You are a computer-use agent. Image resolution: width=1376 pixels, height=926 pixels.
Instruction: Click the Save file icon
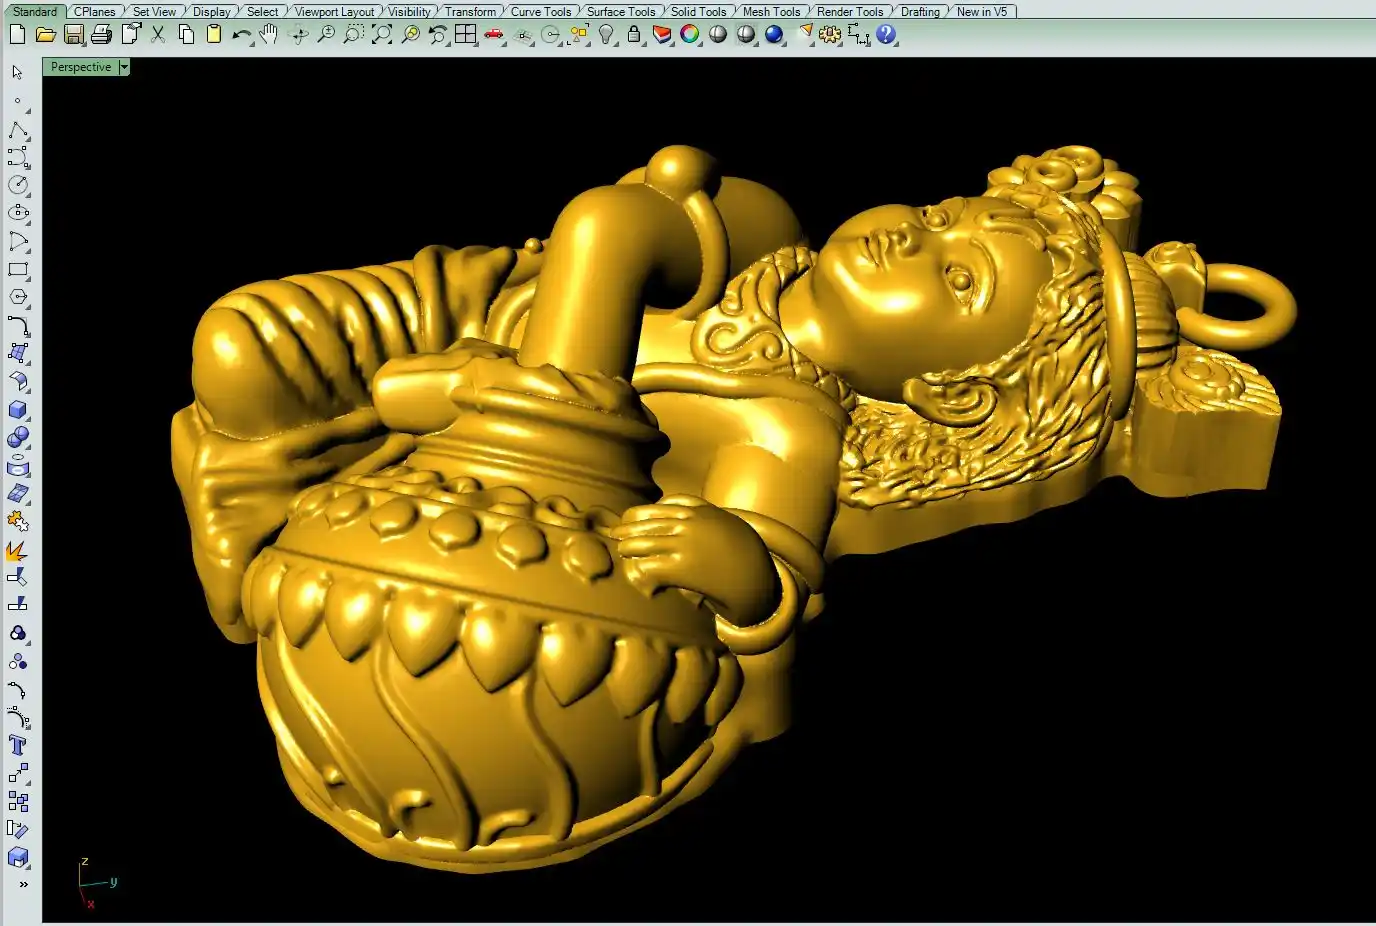(74, 35)
